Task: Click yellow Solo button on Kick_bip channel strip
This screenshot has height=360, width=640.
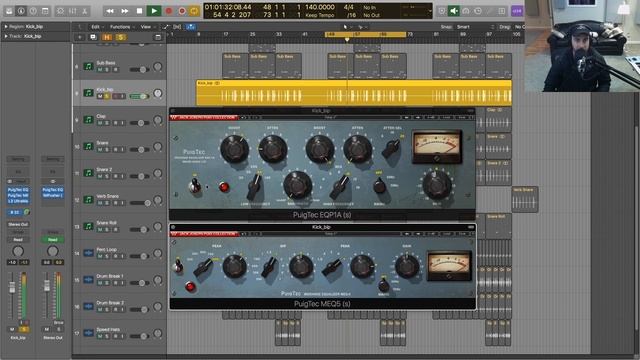Action: pos(24,329)
